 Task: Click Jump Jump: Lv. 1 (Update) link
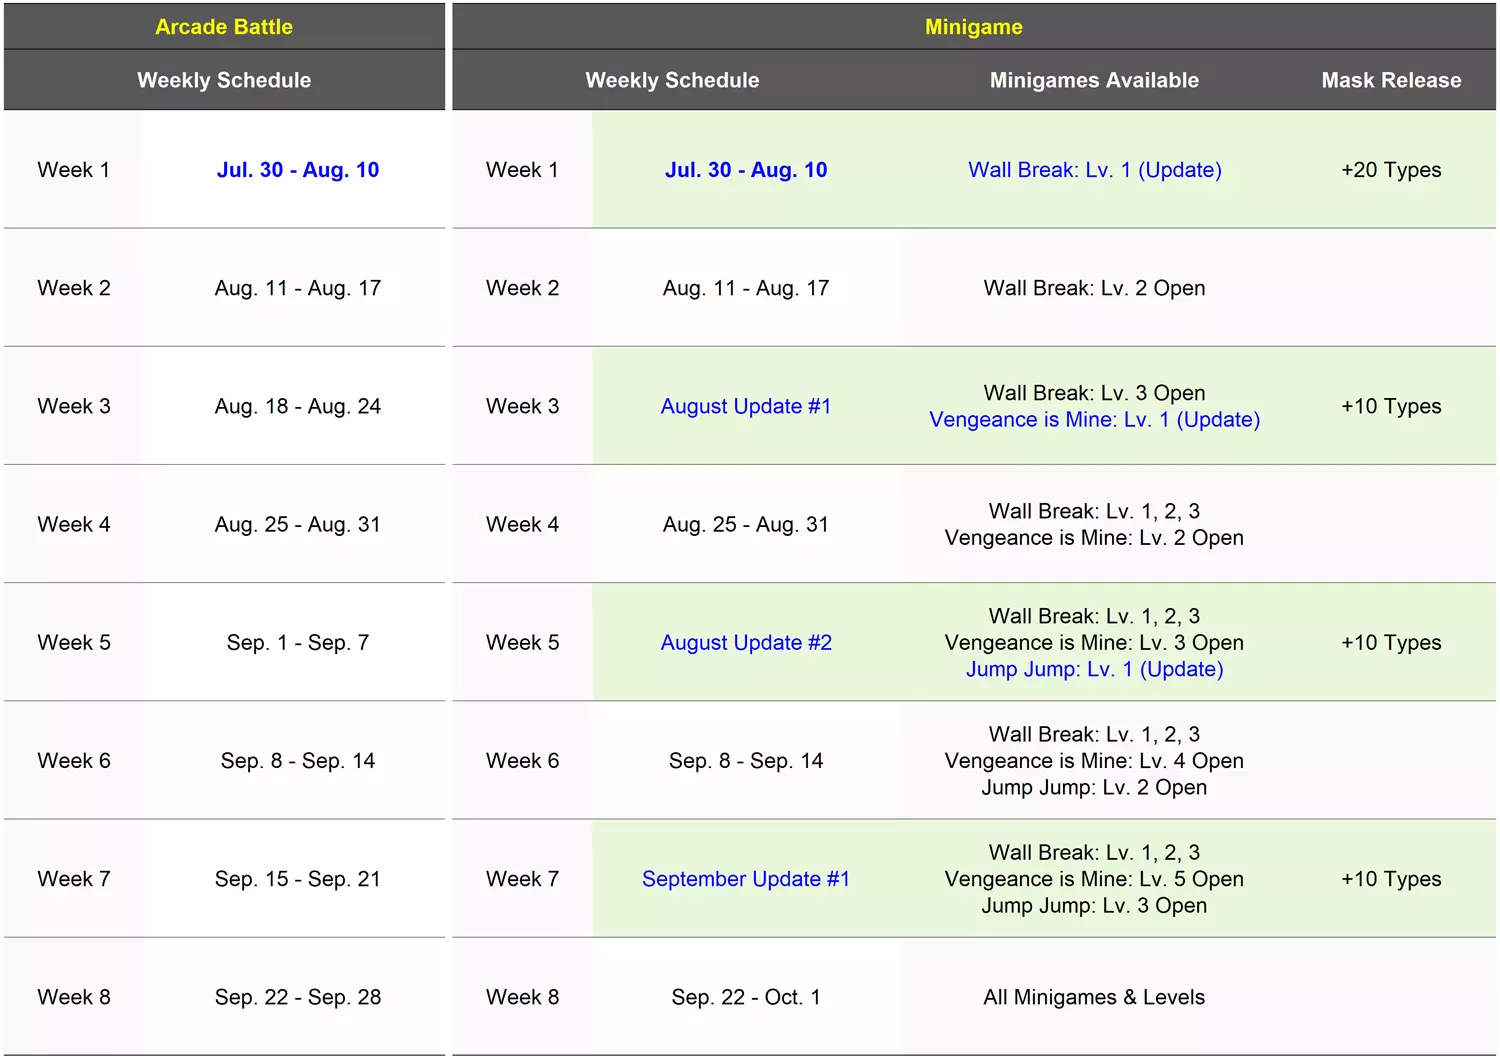coord(1094,669)
